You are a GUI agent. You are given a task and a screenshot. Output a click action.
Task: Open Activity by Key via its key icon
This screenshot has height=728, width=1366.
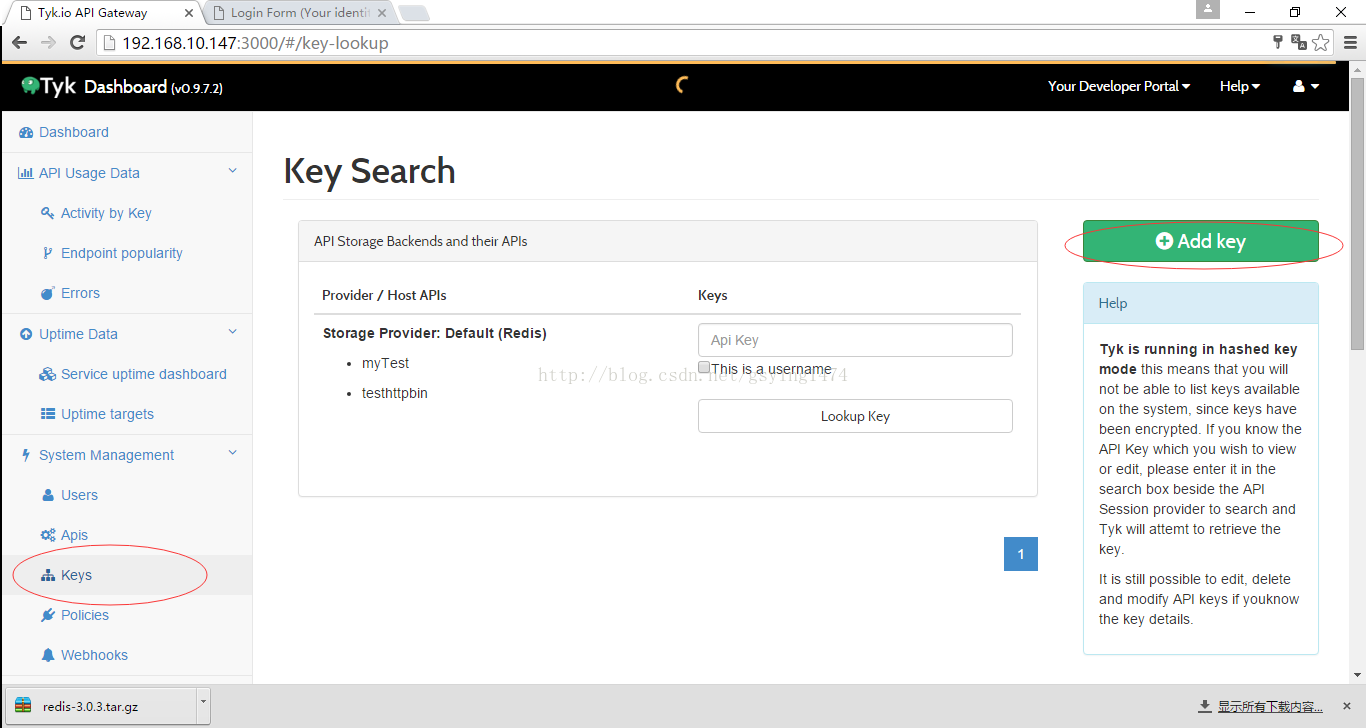tap(47, 213)
